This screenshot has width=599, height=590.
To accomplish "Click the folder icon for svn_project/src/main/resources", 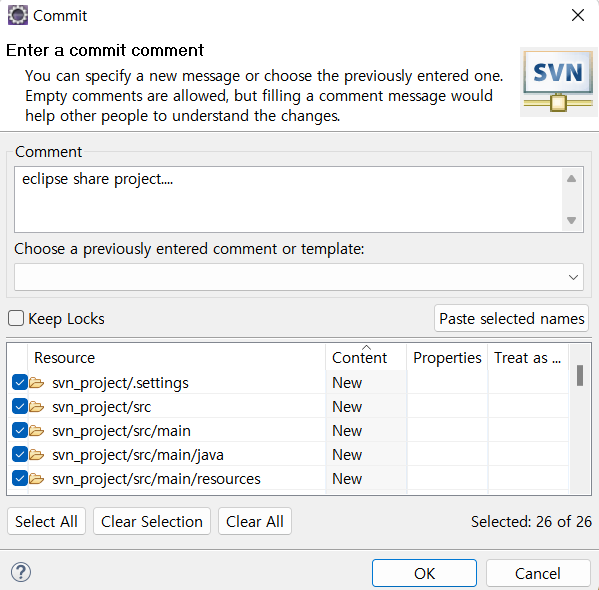I will (37, 478).
